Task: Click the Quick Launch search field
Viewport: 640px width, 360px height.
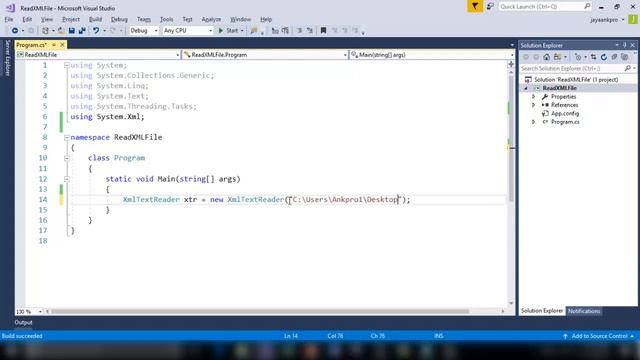Action: tap(545, 7)
